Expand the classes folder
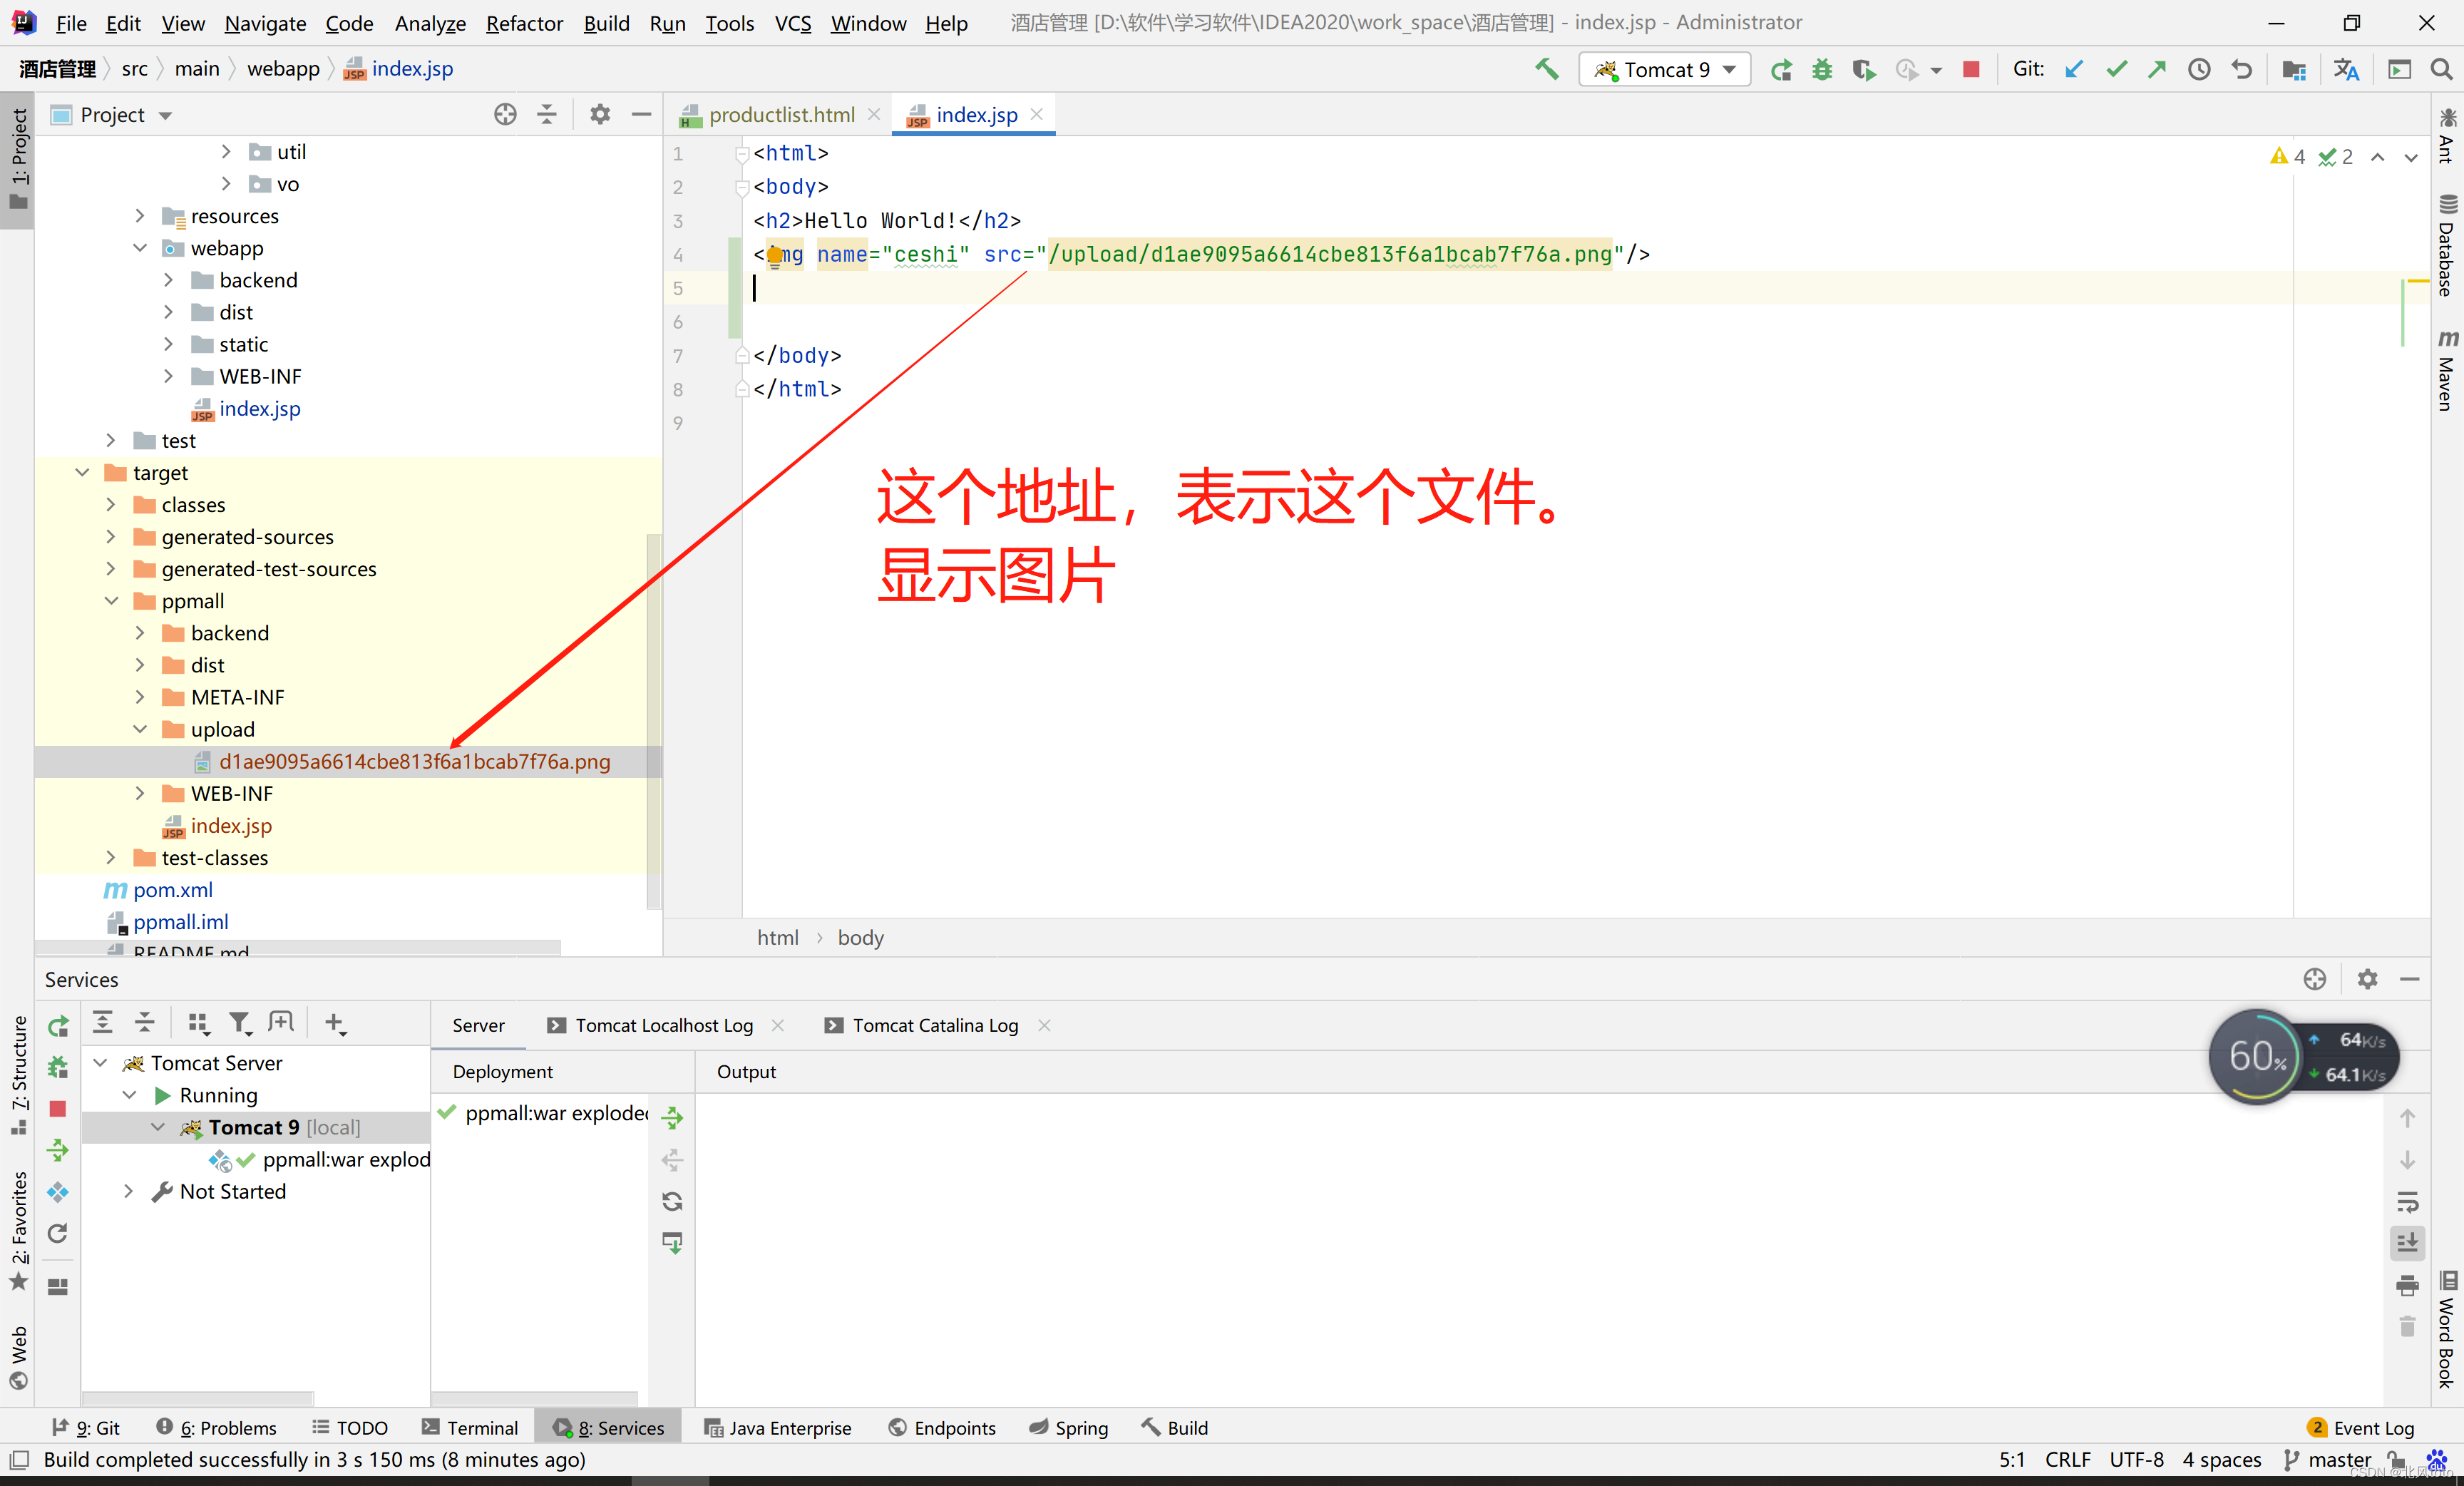2464x1486 pixels. pyautogui.click(x=111, y=504)
